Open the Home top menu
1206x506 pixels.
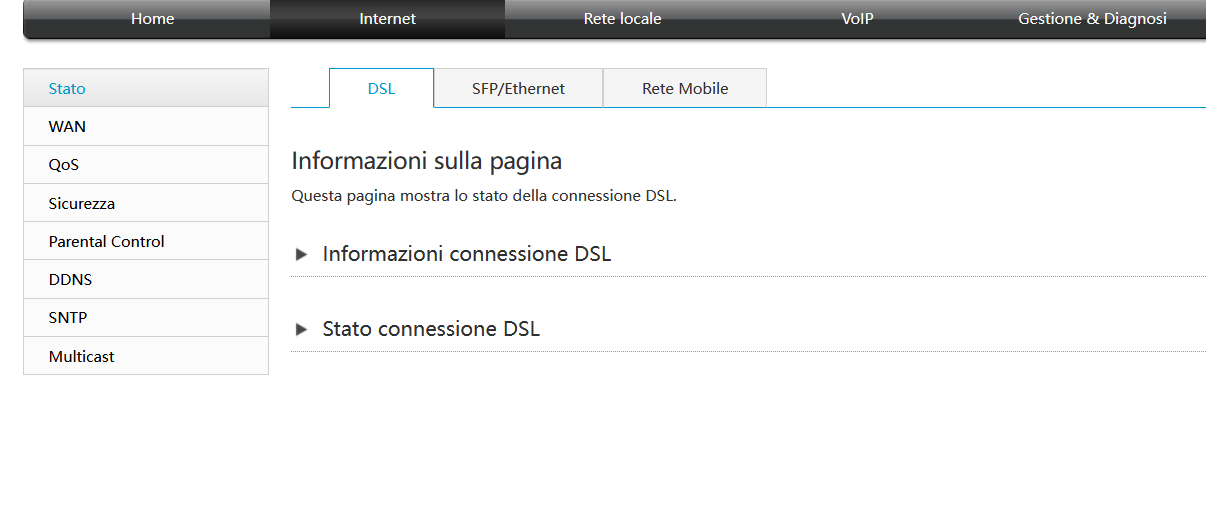152,19
